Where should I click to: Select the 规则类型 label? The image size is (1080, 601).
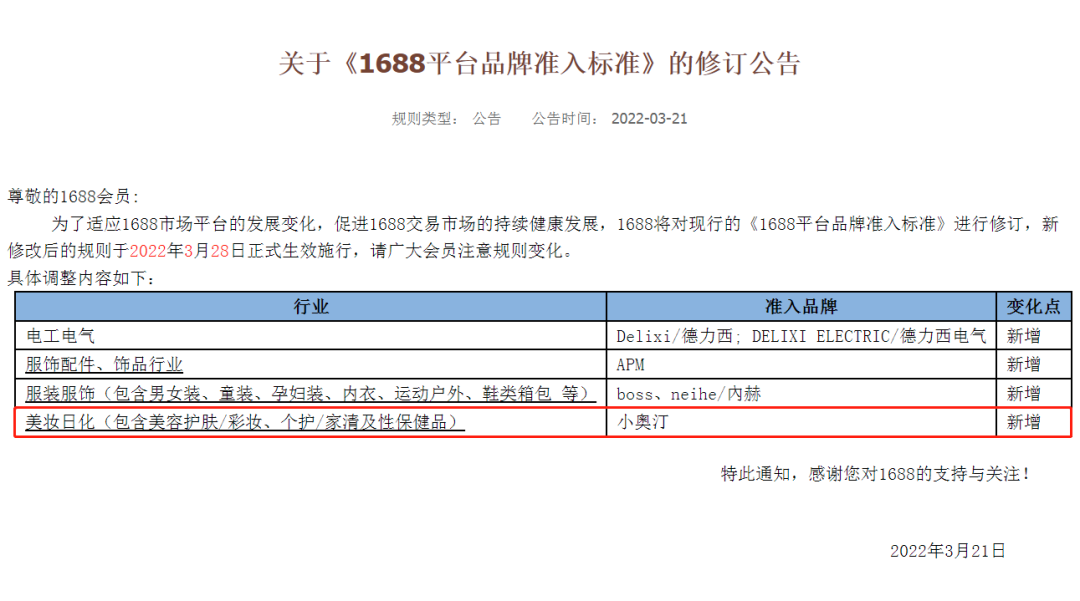[424, 118]
